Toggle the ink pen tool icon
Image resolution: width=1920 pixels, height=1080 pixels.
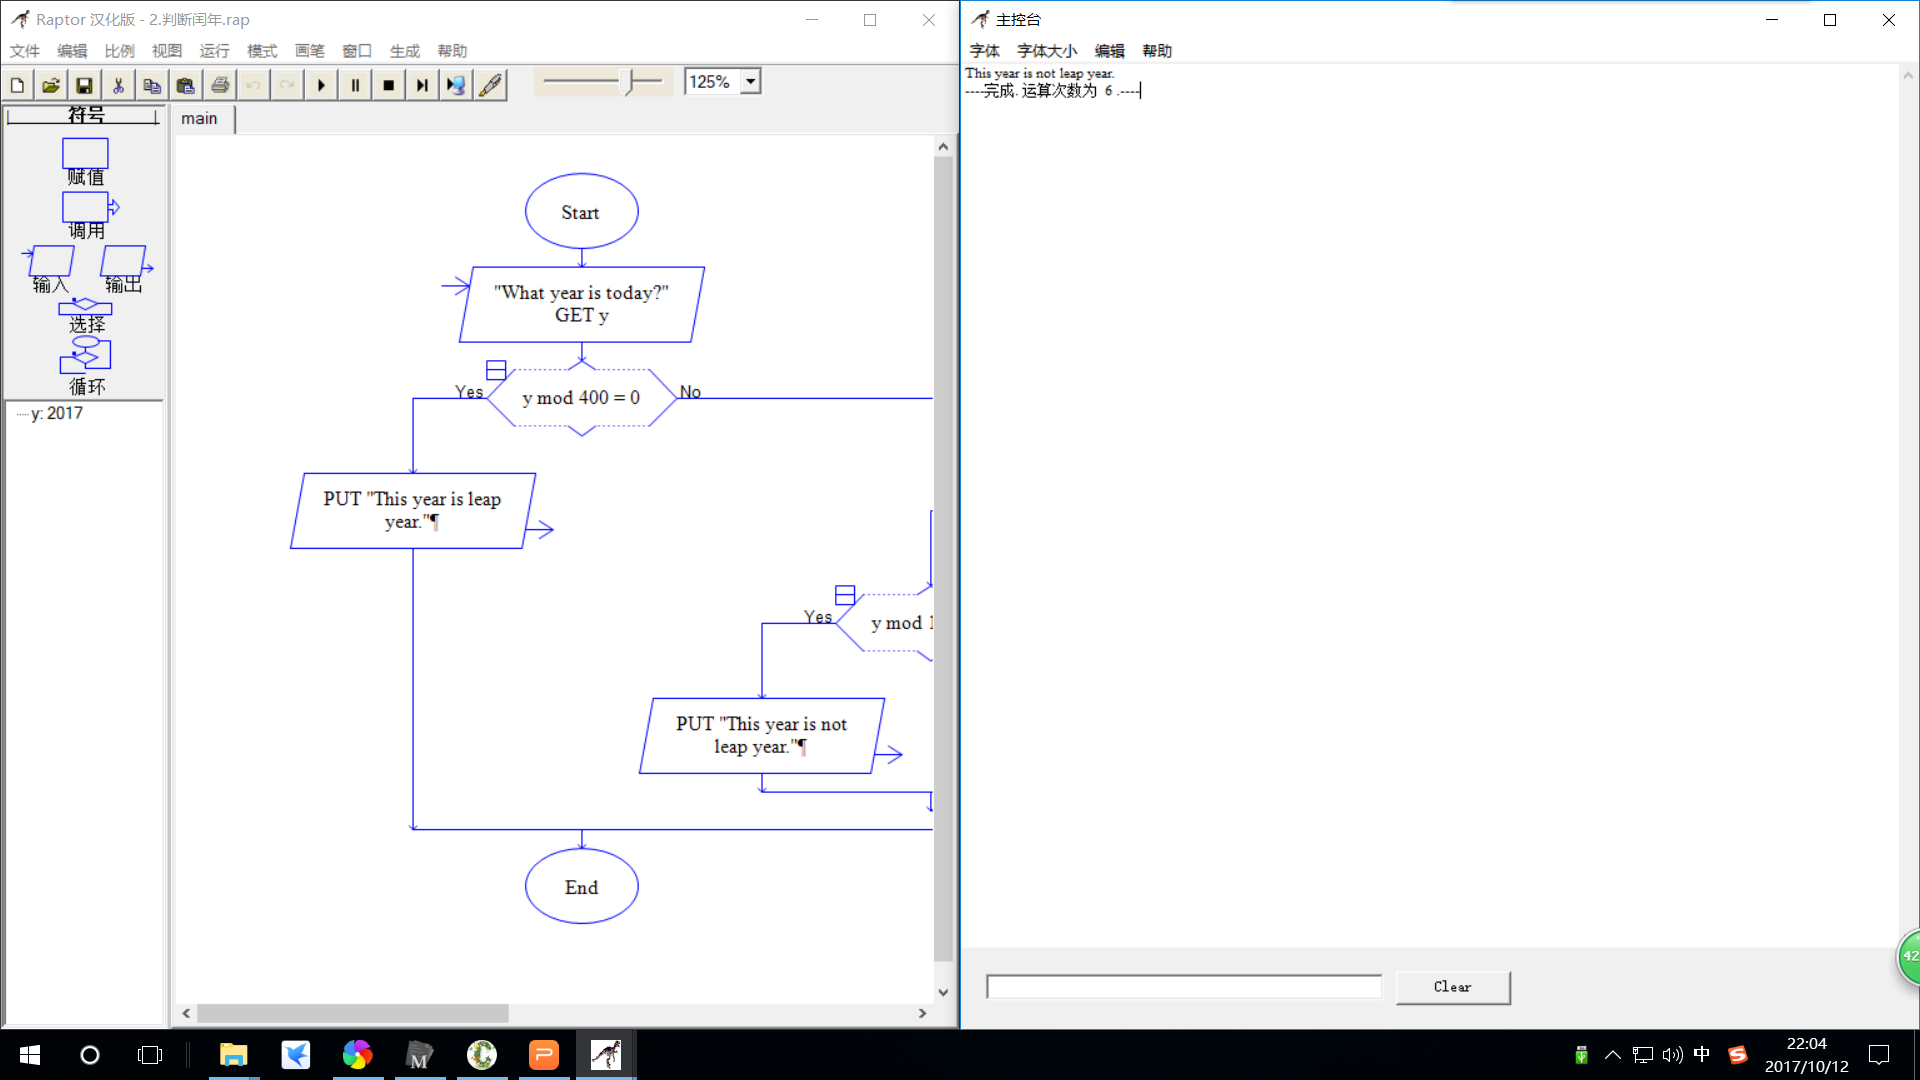click(x=490, y=85)
